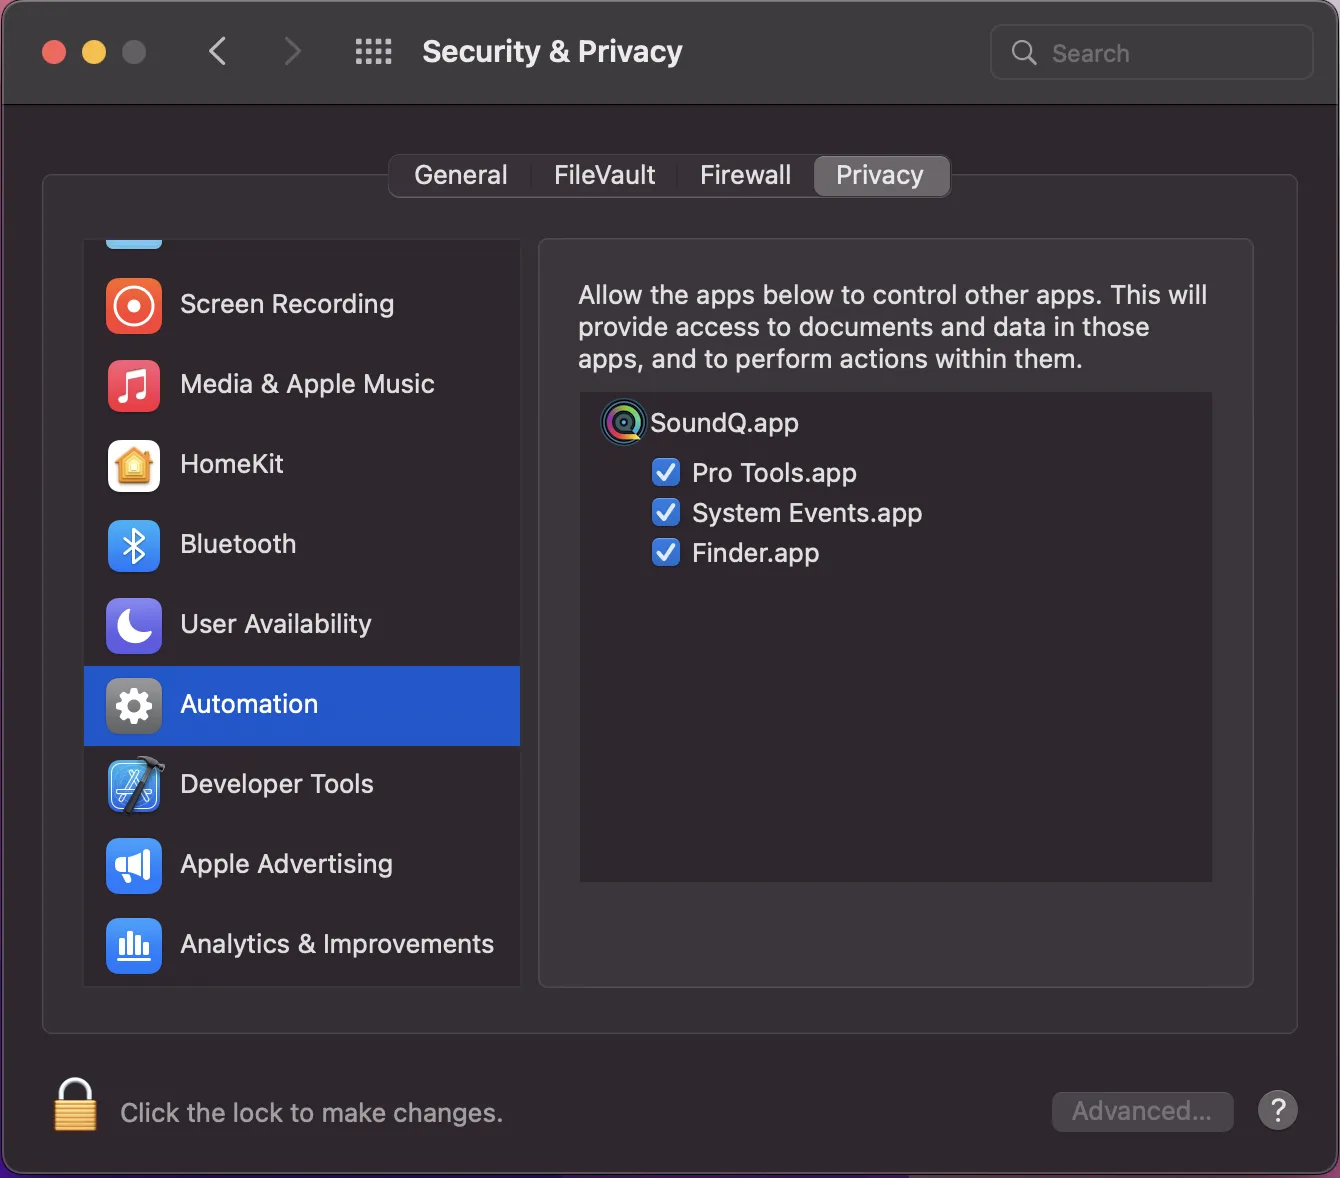Click the SoundQ app icon

pos(623,422)
